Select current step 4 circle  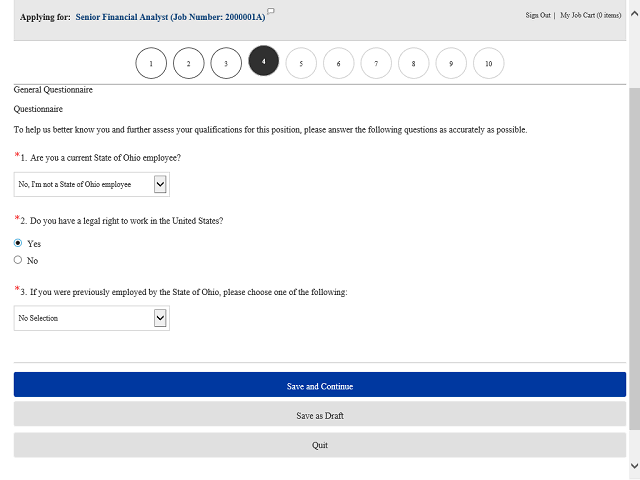tap(264, 61)
